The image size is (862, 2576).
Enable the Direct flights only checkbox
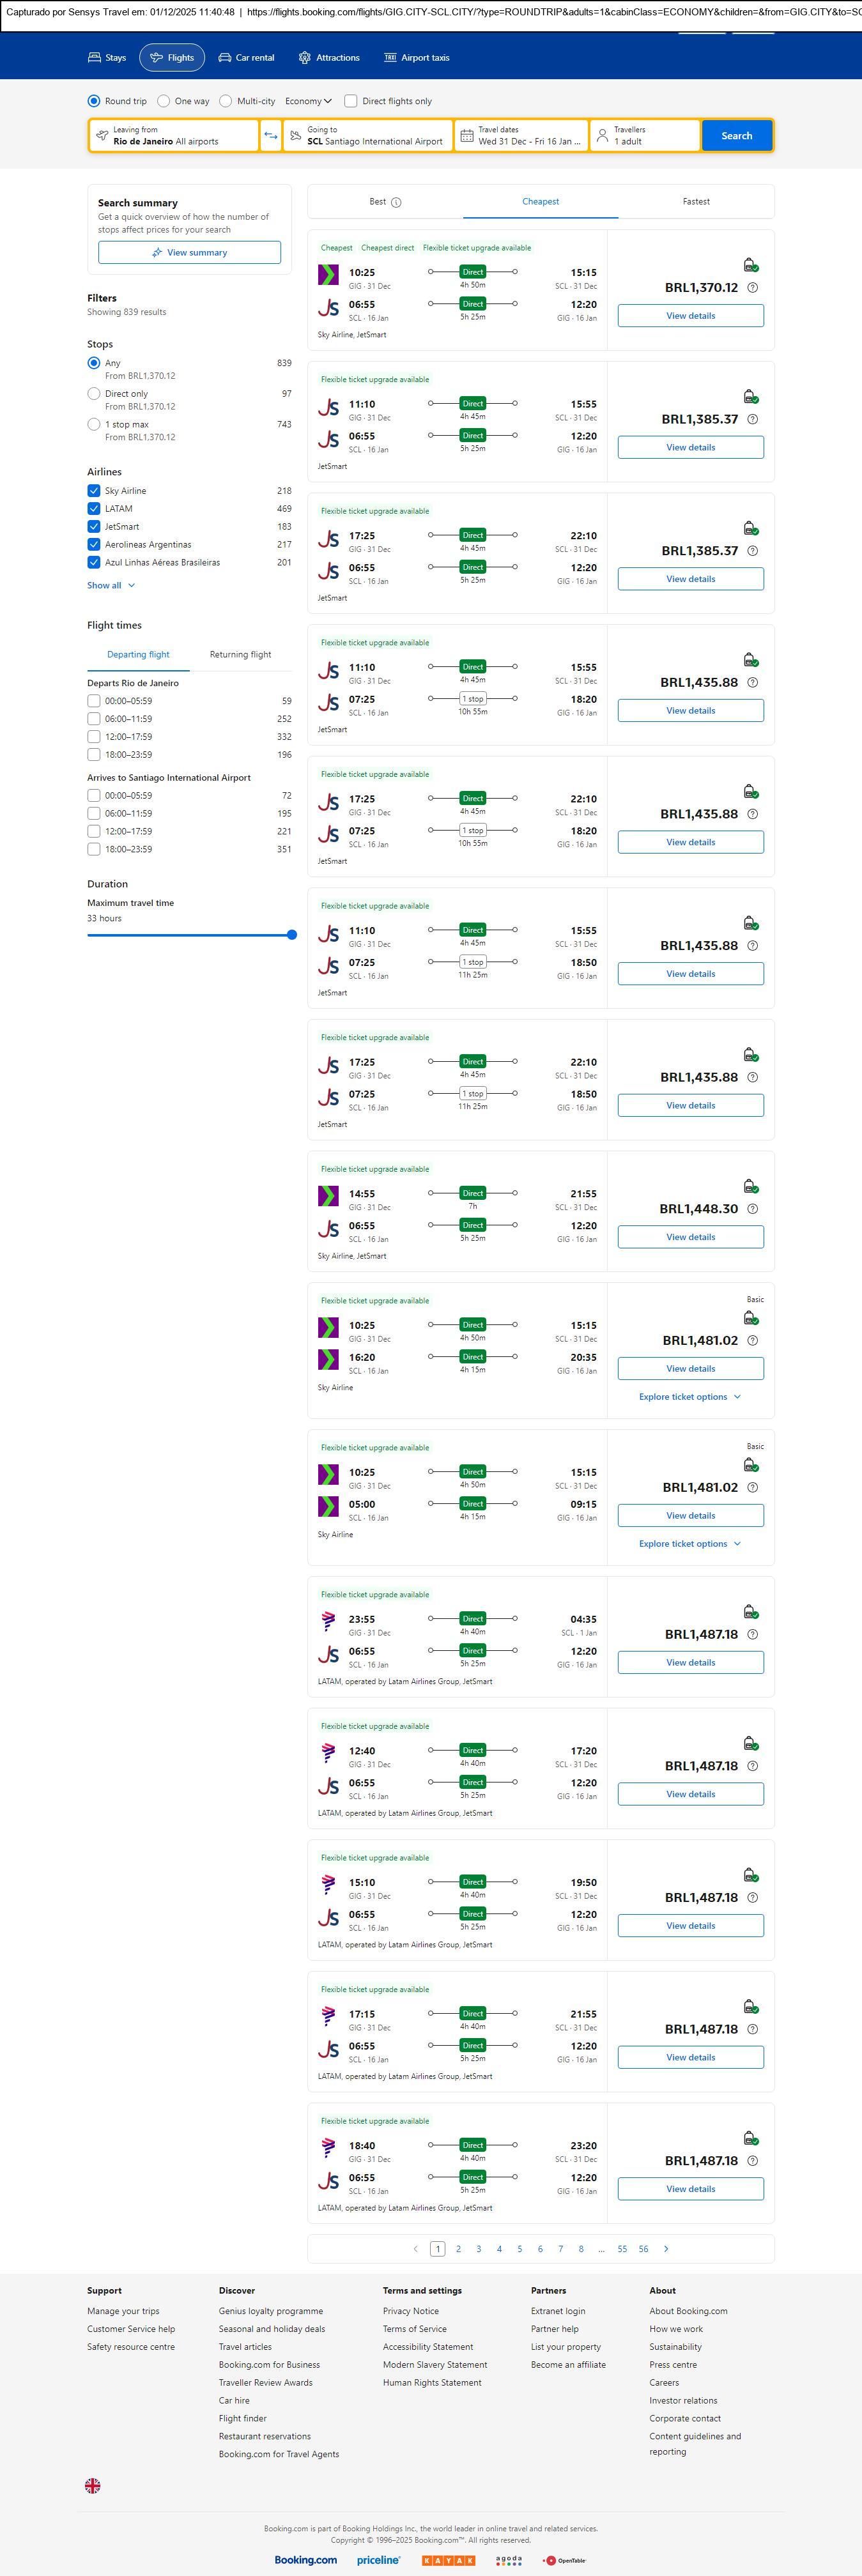pos(351,101)
